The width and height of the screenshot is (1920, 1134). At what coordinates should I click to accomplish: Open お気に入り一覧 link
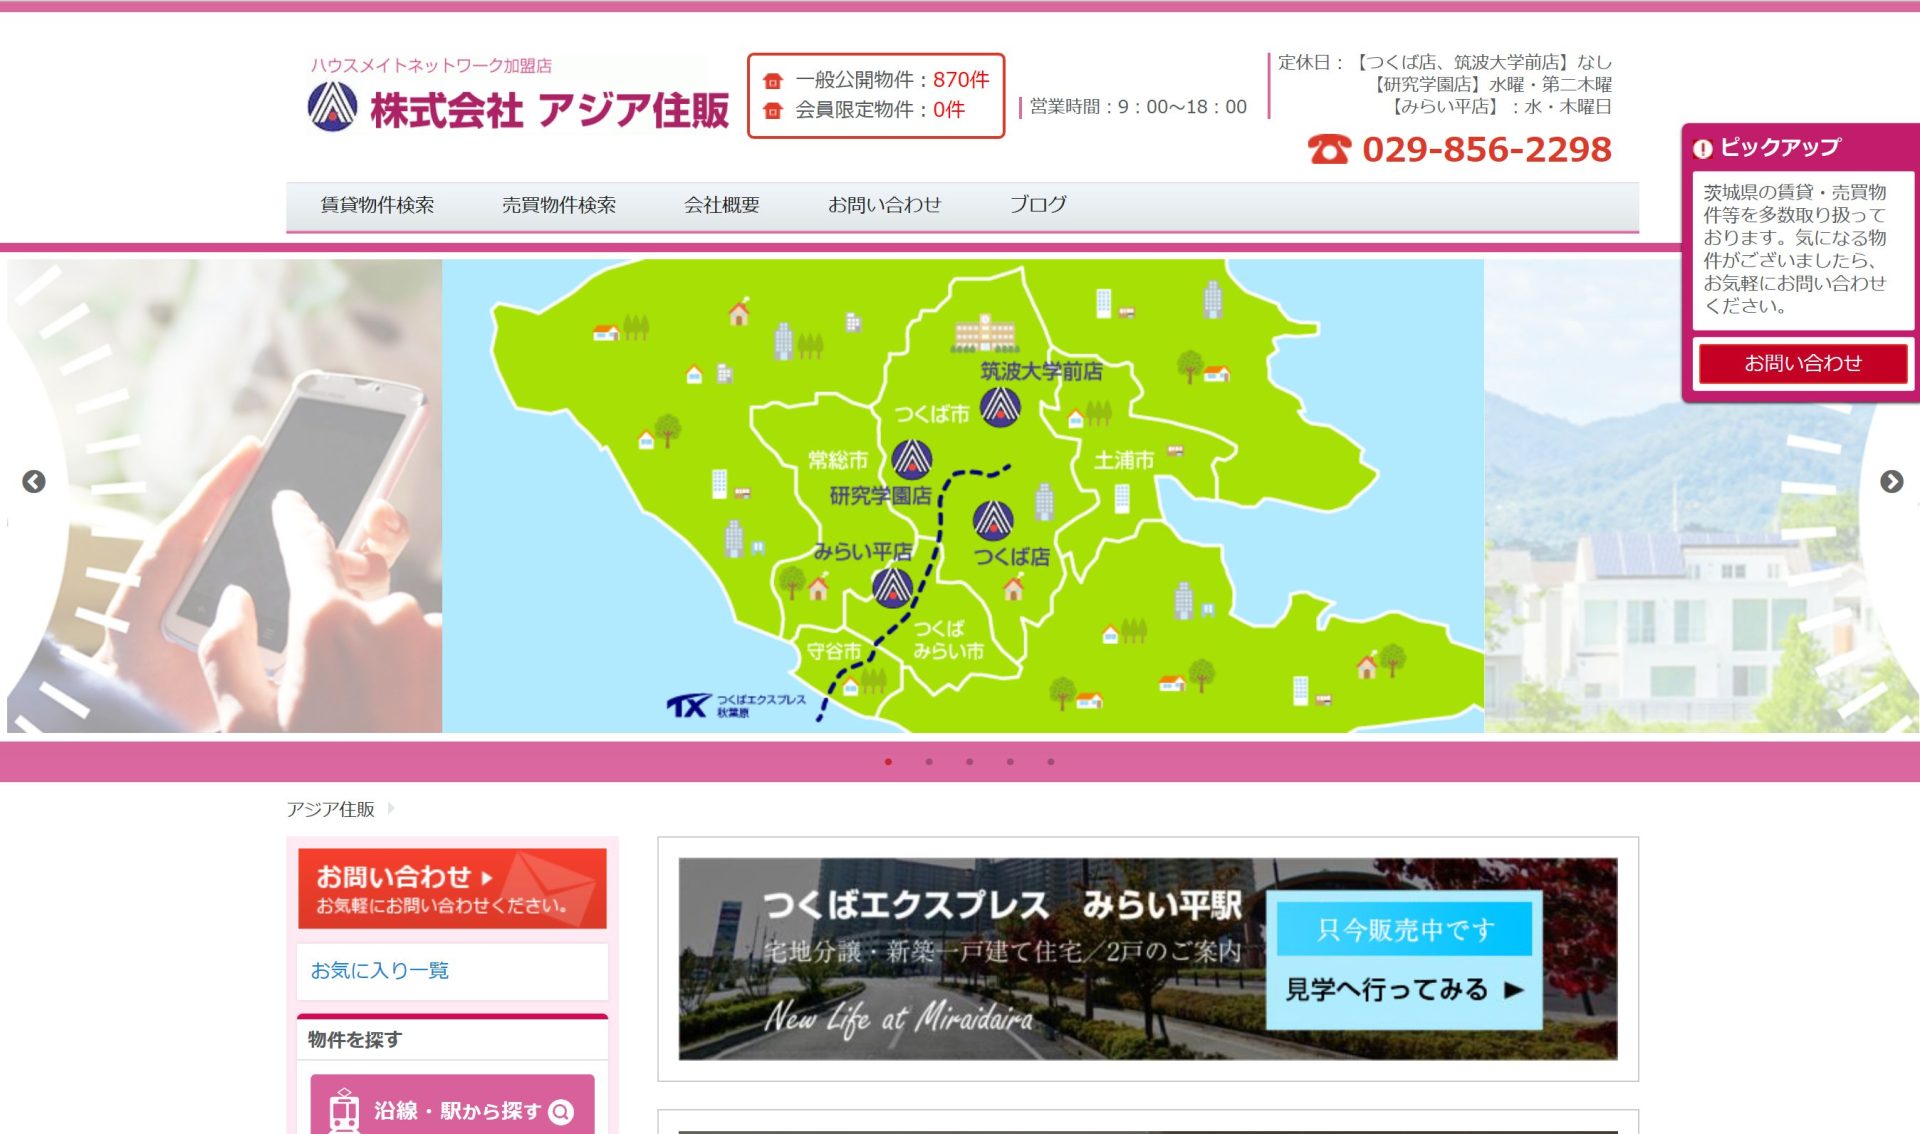(380, 971)
